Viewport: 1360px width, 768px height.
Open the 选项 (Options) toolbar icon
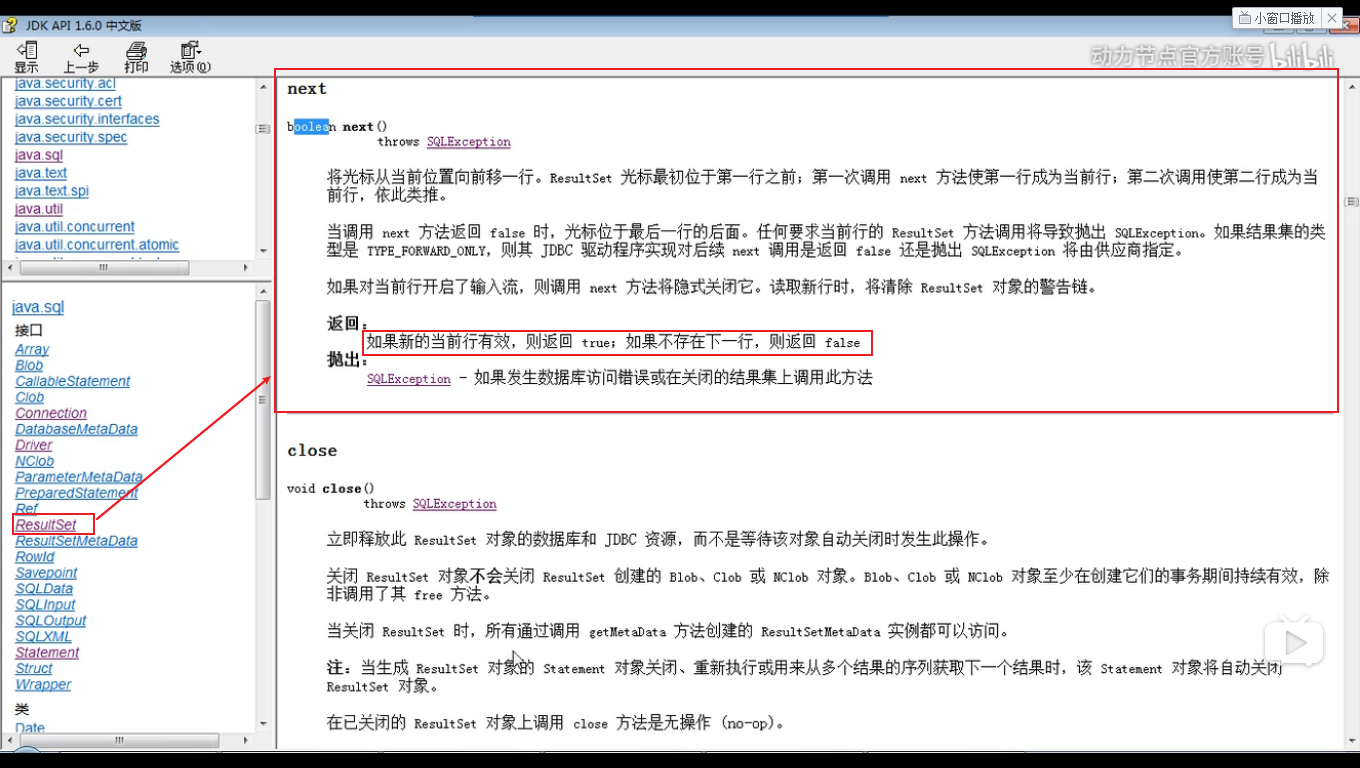pos(190,57)
